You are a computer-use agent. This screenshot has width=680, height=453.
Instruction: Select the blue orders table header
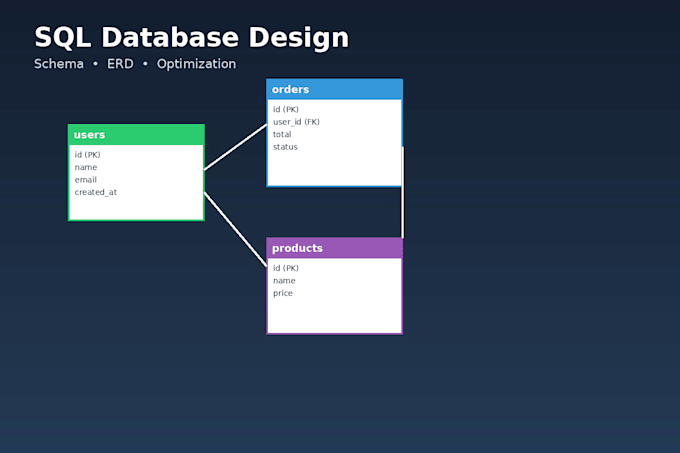(334, 89)
